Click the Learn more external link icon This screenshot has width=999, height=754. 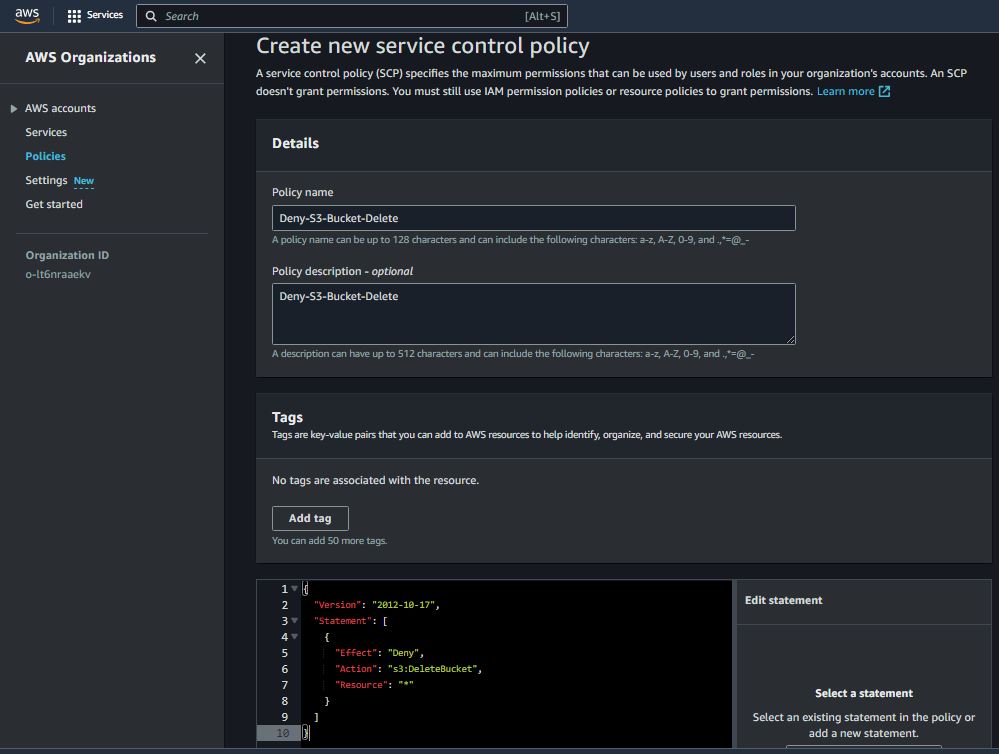884,91
